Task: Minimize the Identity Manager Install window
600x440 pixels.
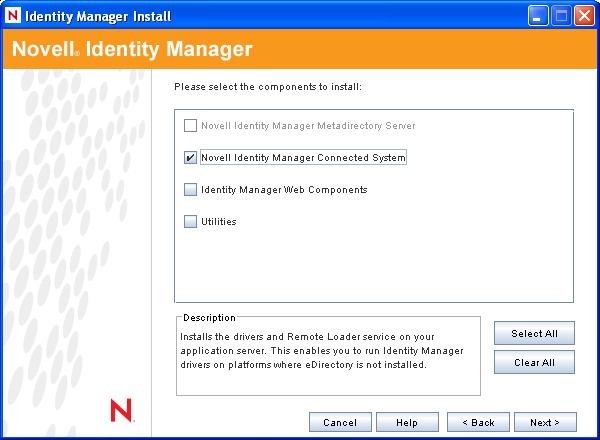Action: 538,16
